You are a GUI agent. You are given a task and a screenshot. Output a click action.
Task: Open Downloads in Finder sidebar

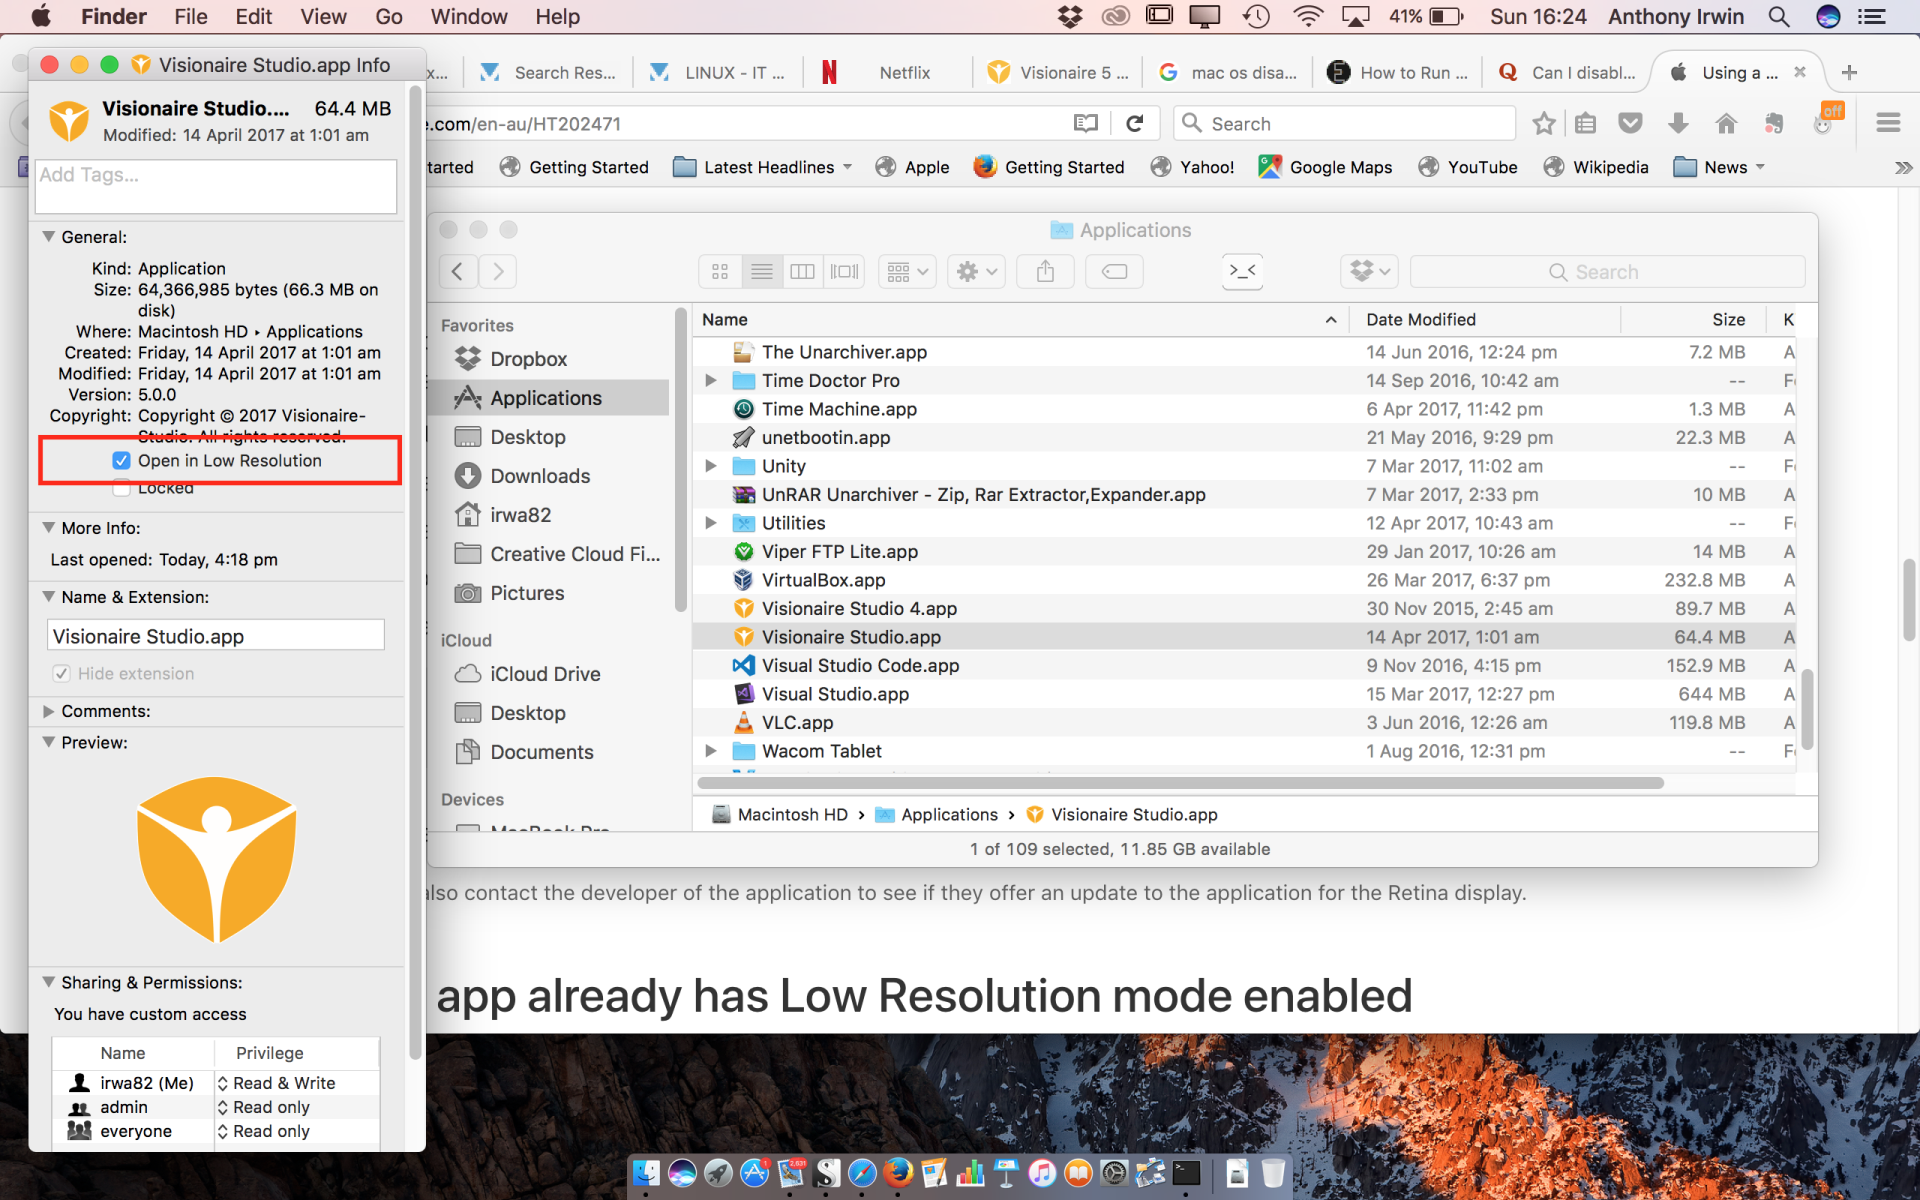[x=540, y=476]
